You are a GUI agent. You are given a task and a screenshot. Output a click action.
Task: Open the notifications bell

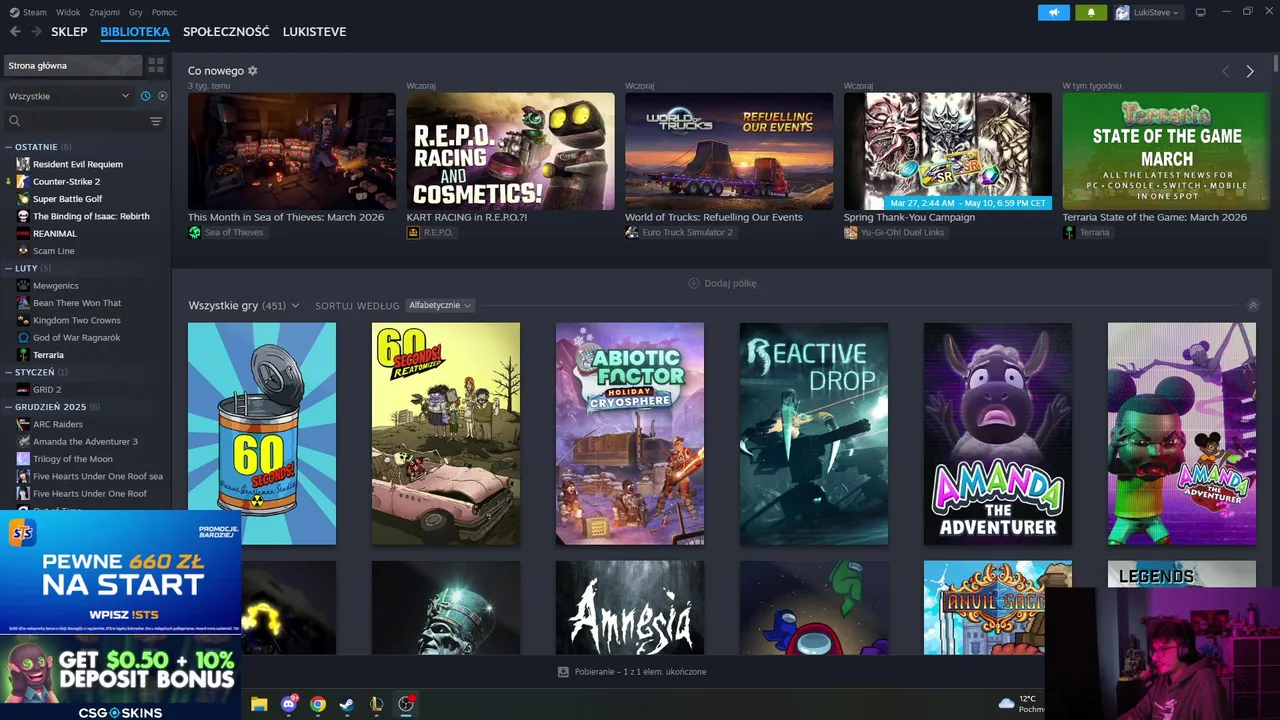tap(1091, 12)
